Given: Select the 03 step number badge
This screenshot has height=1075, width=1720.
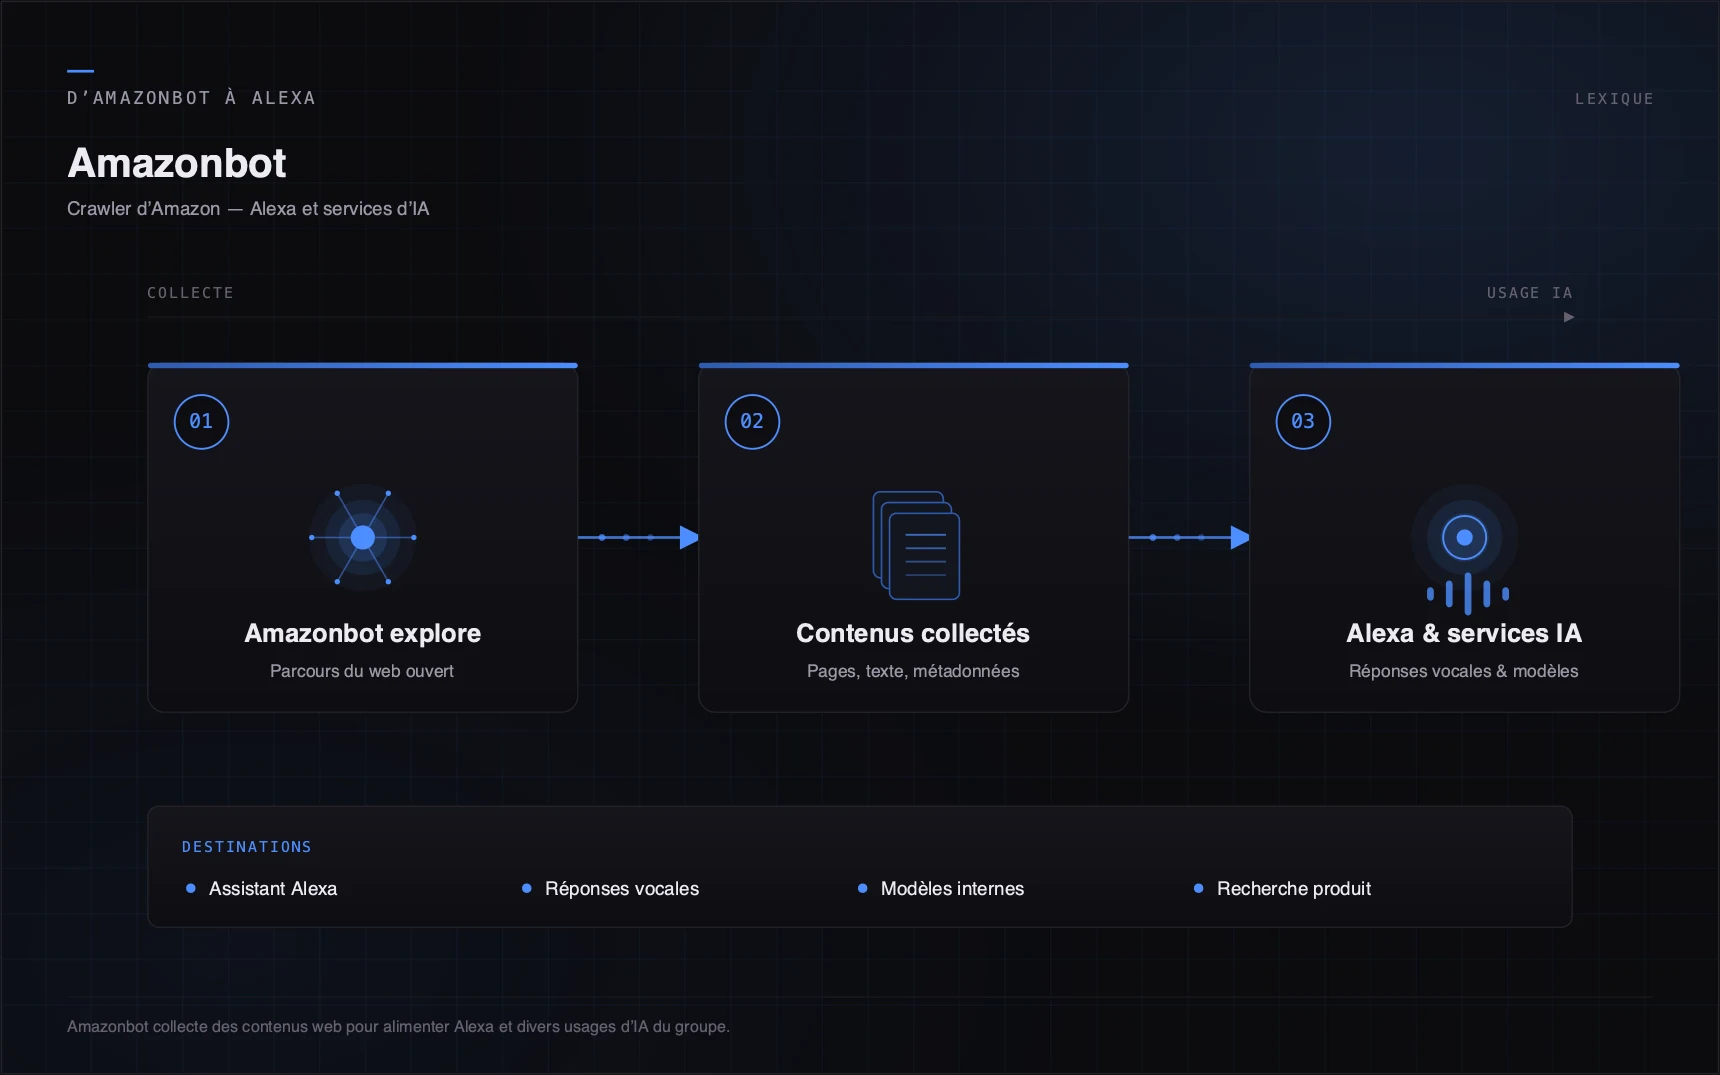Looking at the screenshot, I should tap(1303, 422).
